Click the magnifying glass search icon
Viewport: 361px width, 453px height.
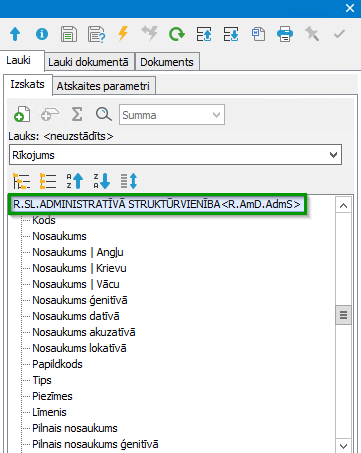(x=104, y=114)
